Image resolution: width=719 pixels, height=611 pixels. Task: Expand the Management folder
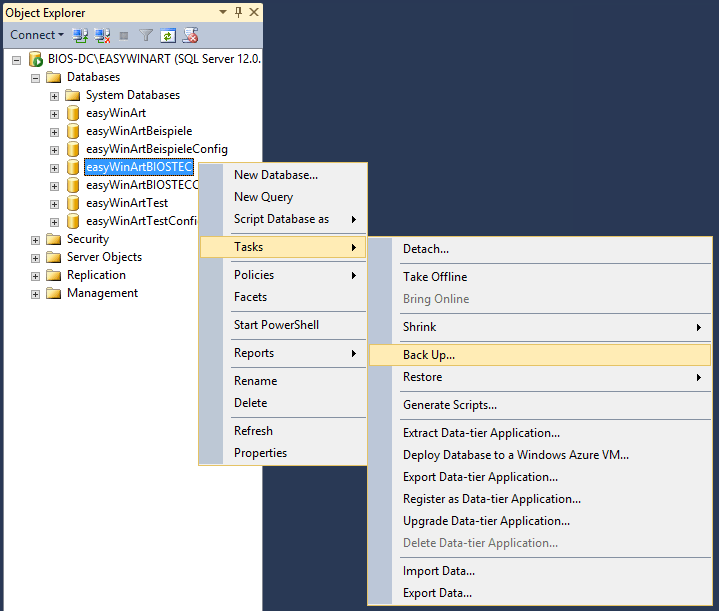pos(35,294)
